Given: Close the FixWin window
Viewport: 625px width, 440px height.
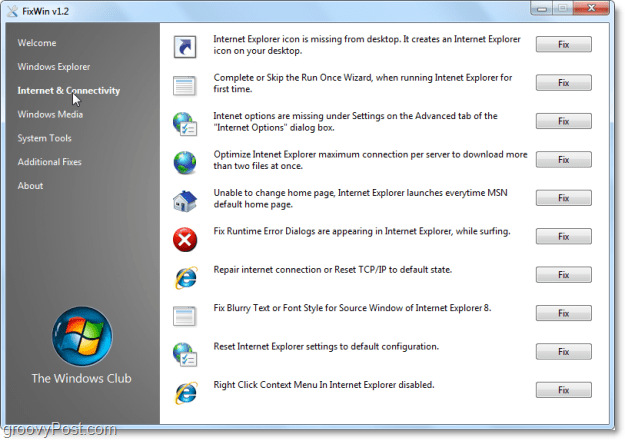Looking at the screenshot, I should pos(592,8).
